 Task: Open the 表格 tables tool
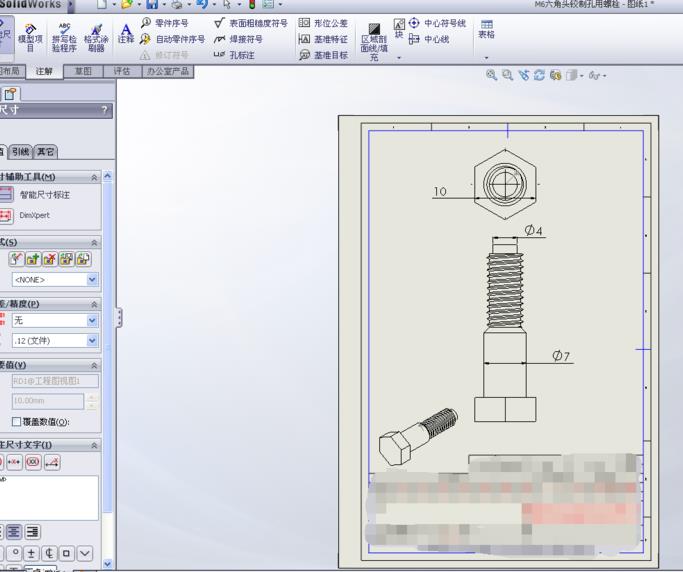point(487,29)
